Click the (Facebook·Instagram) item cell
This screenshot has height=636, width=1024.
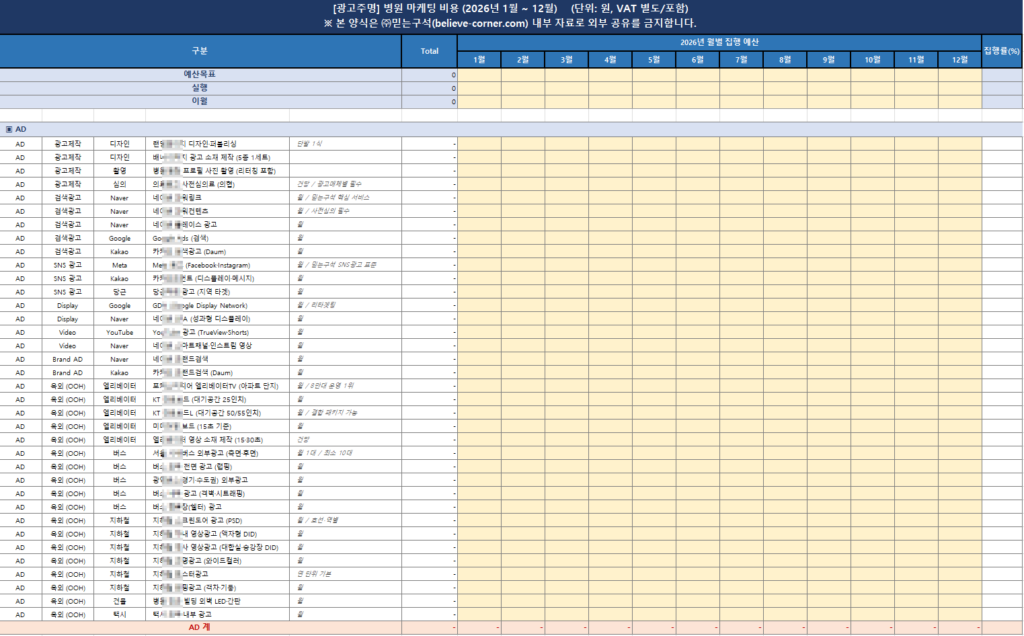(217, 265)
